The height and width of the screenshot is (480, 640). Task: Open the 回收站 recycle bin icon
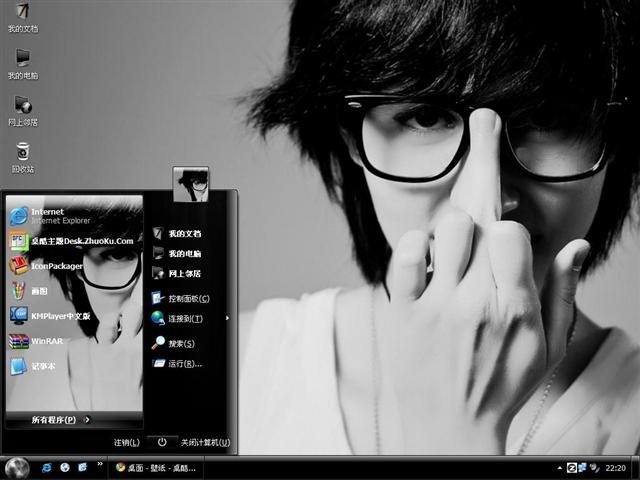click(x=23, y=158)
